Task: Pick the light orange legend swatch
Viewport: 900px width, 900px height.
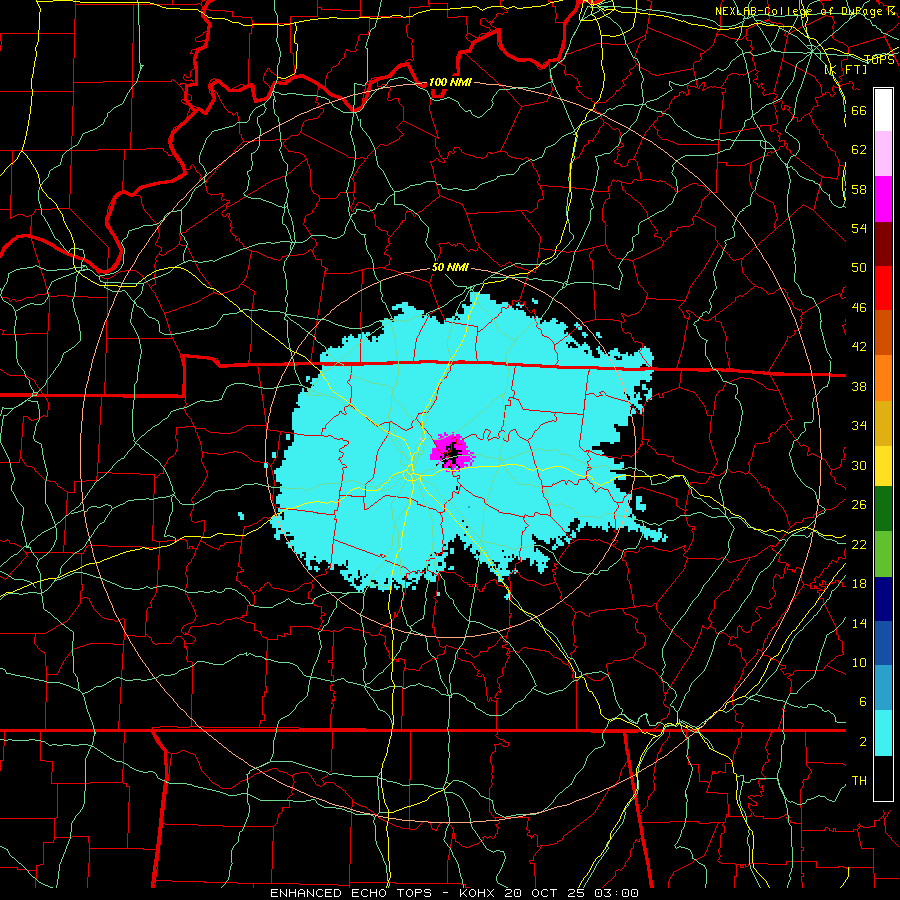Action: 883,378
